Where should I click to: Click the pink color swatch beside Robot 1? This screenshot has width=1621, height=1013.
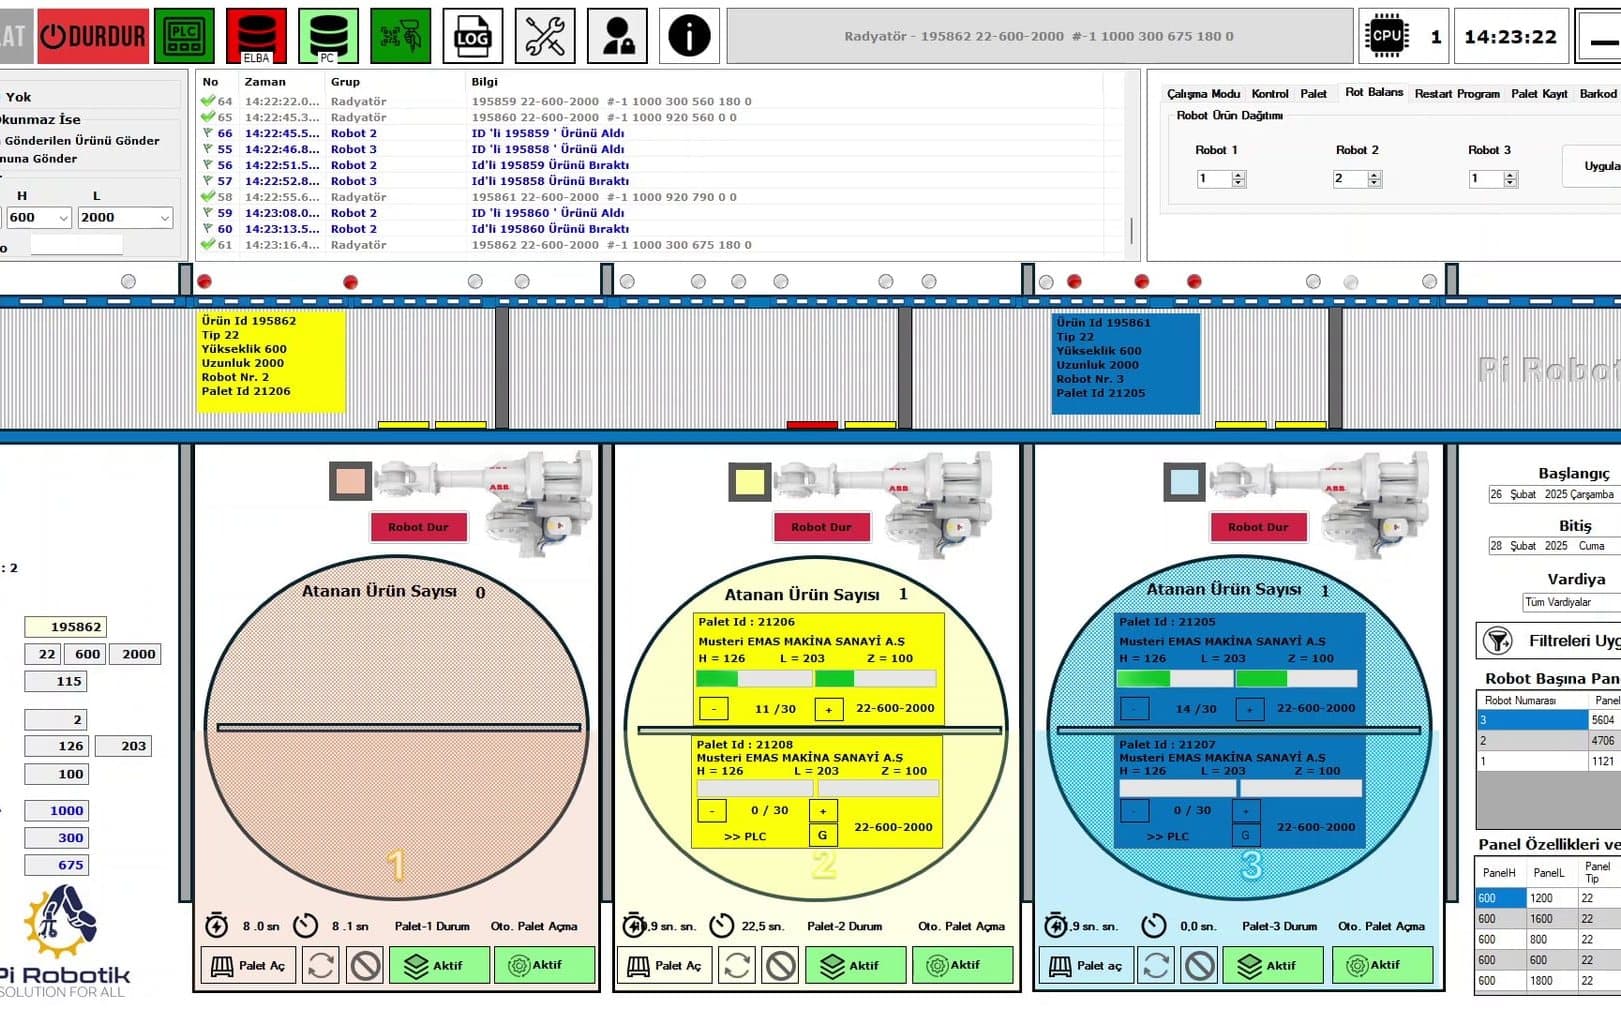(350, 482)
